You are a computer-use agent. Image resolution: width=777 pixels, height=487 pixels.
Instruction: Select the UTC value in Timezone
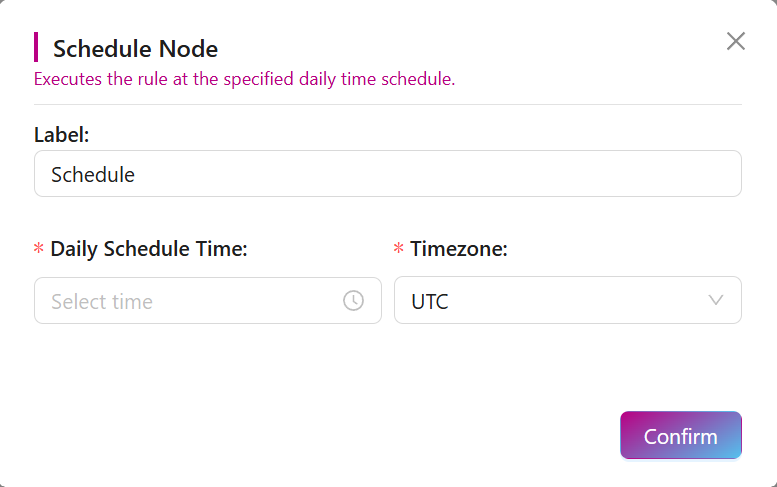click(430, 301)
